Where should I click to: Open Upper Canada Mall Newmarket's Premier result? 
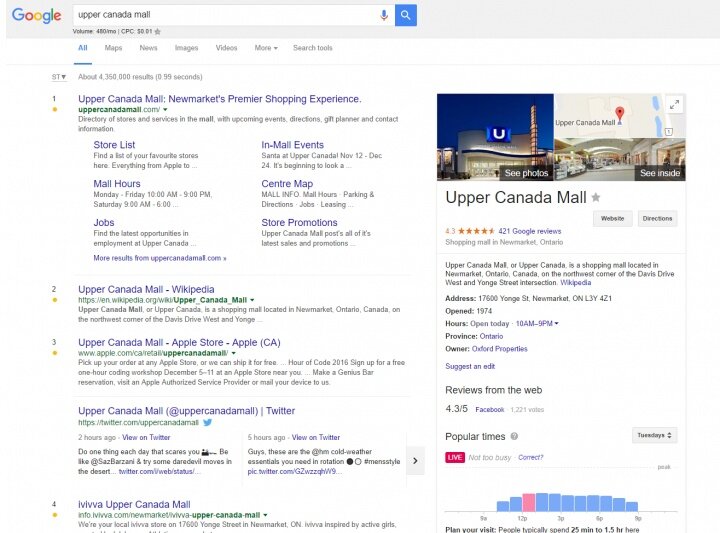tap(219, 99)
